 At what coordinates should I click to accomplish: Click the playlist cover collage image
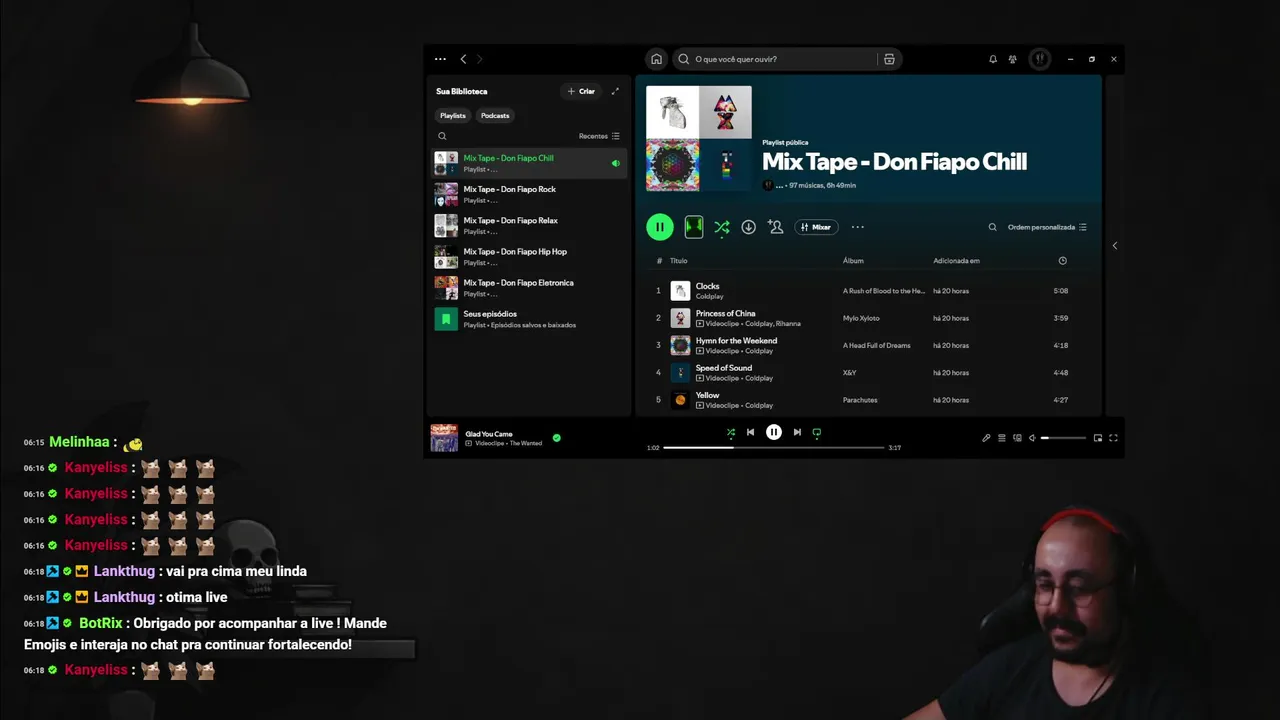pyautogui.click(x=699, y=138)
